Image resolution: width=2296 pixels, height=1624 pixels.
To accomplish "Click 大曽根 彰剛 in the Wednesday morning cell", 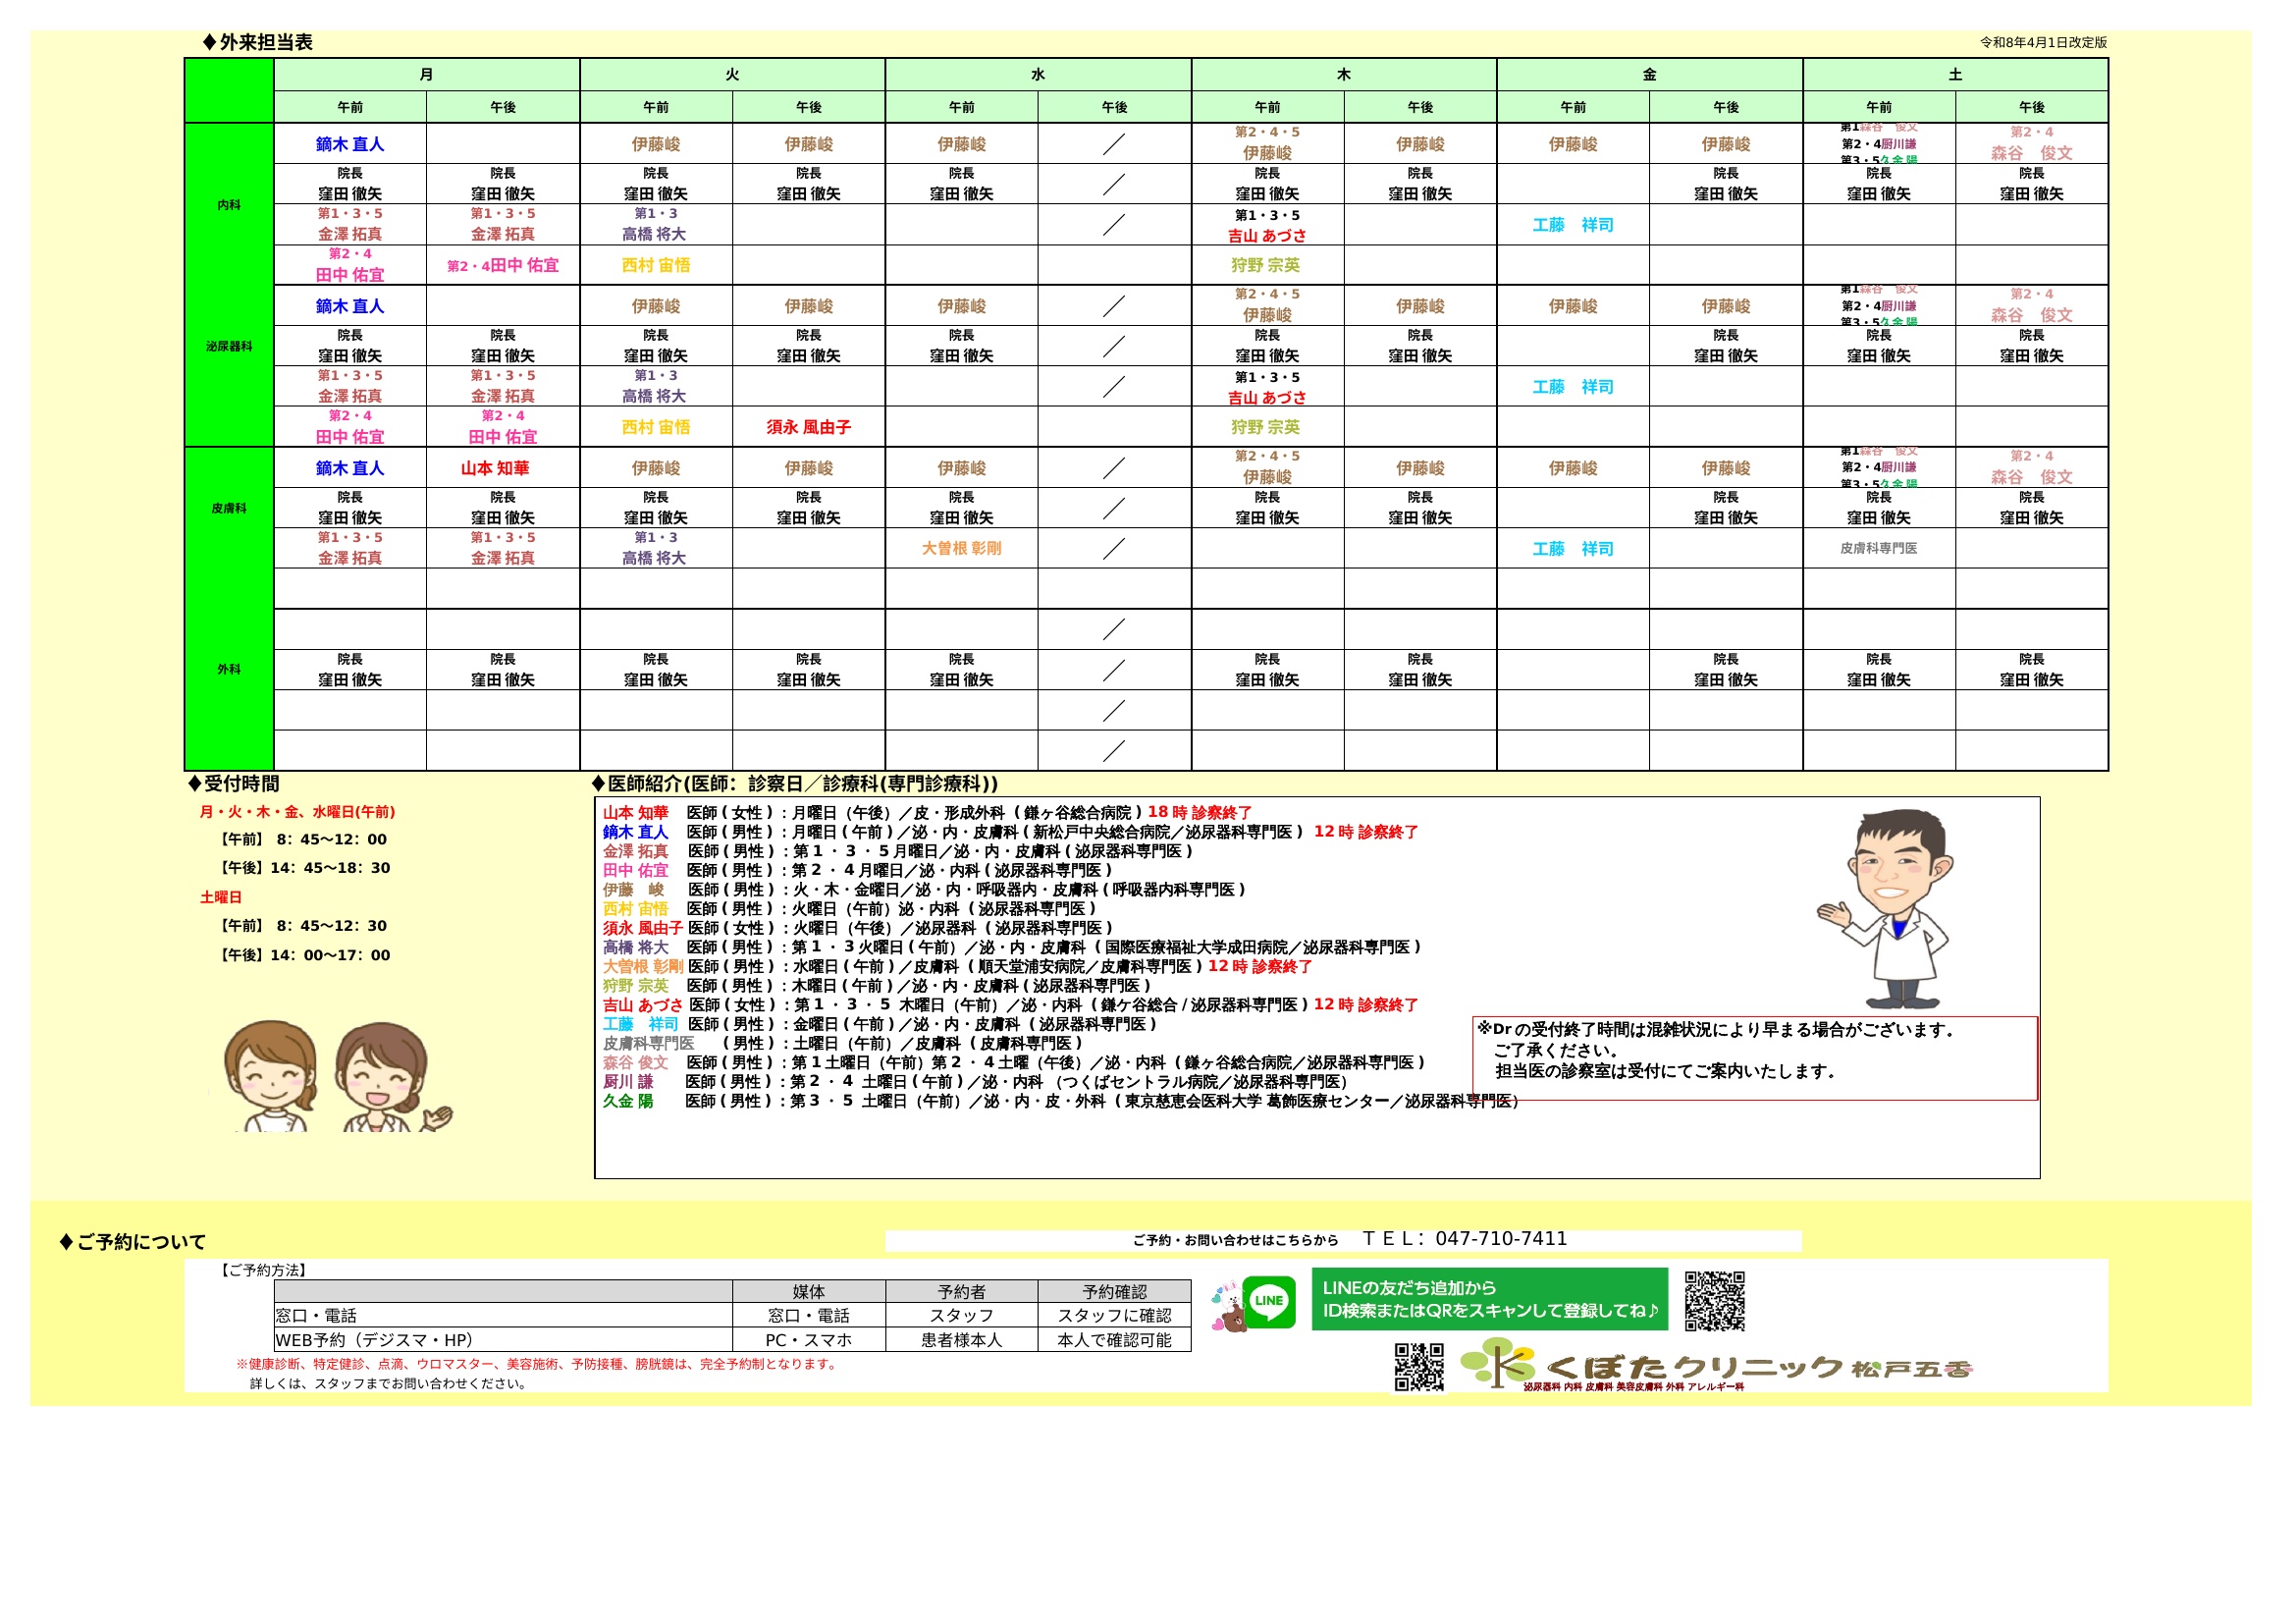I will click(961, 548).
